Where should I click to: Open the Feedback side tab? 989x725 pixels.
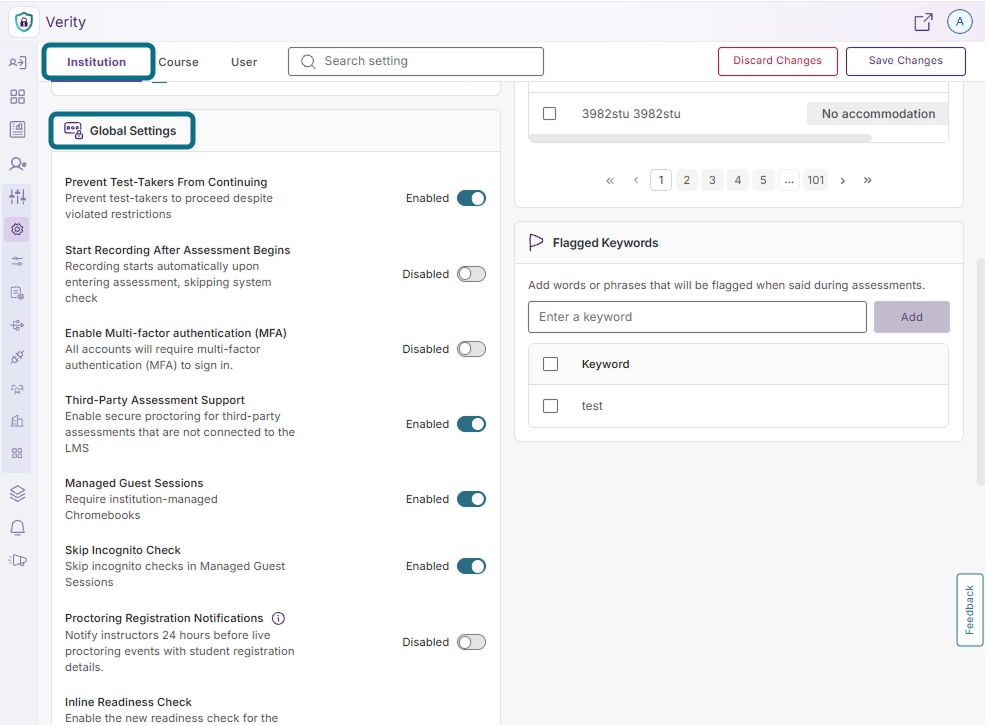[x=969, y=610]
